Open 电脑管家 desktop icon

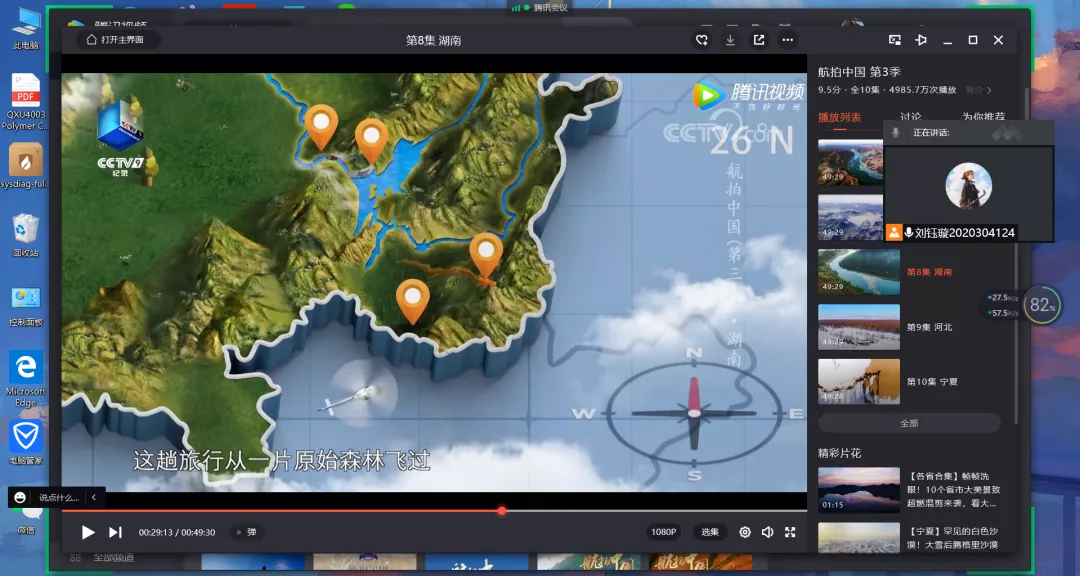(25, 442)
